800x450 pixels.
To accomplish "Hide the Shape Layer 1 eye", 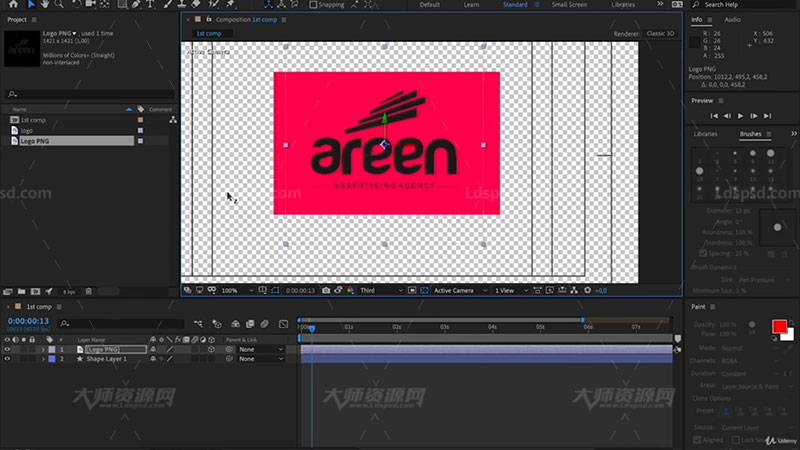I will (x=7, y=359).
